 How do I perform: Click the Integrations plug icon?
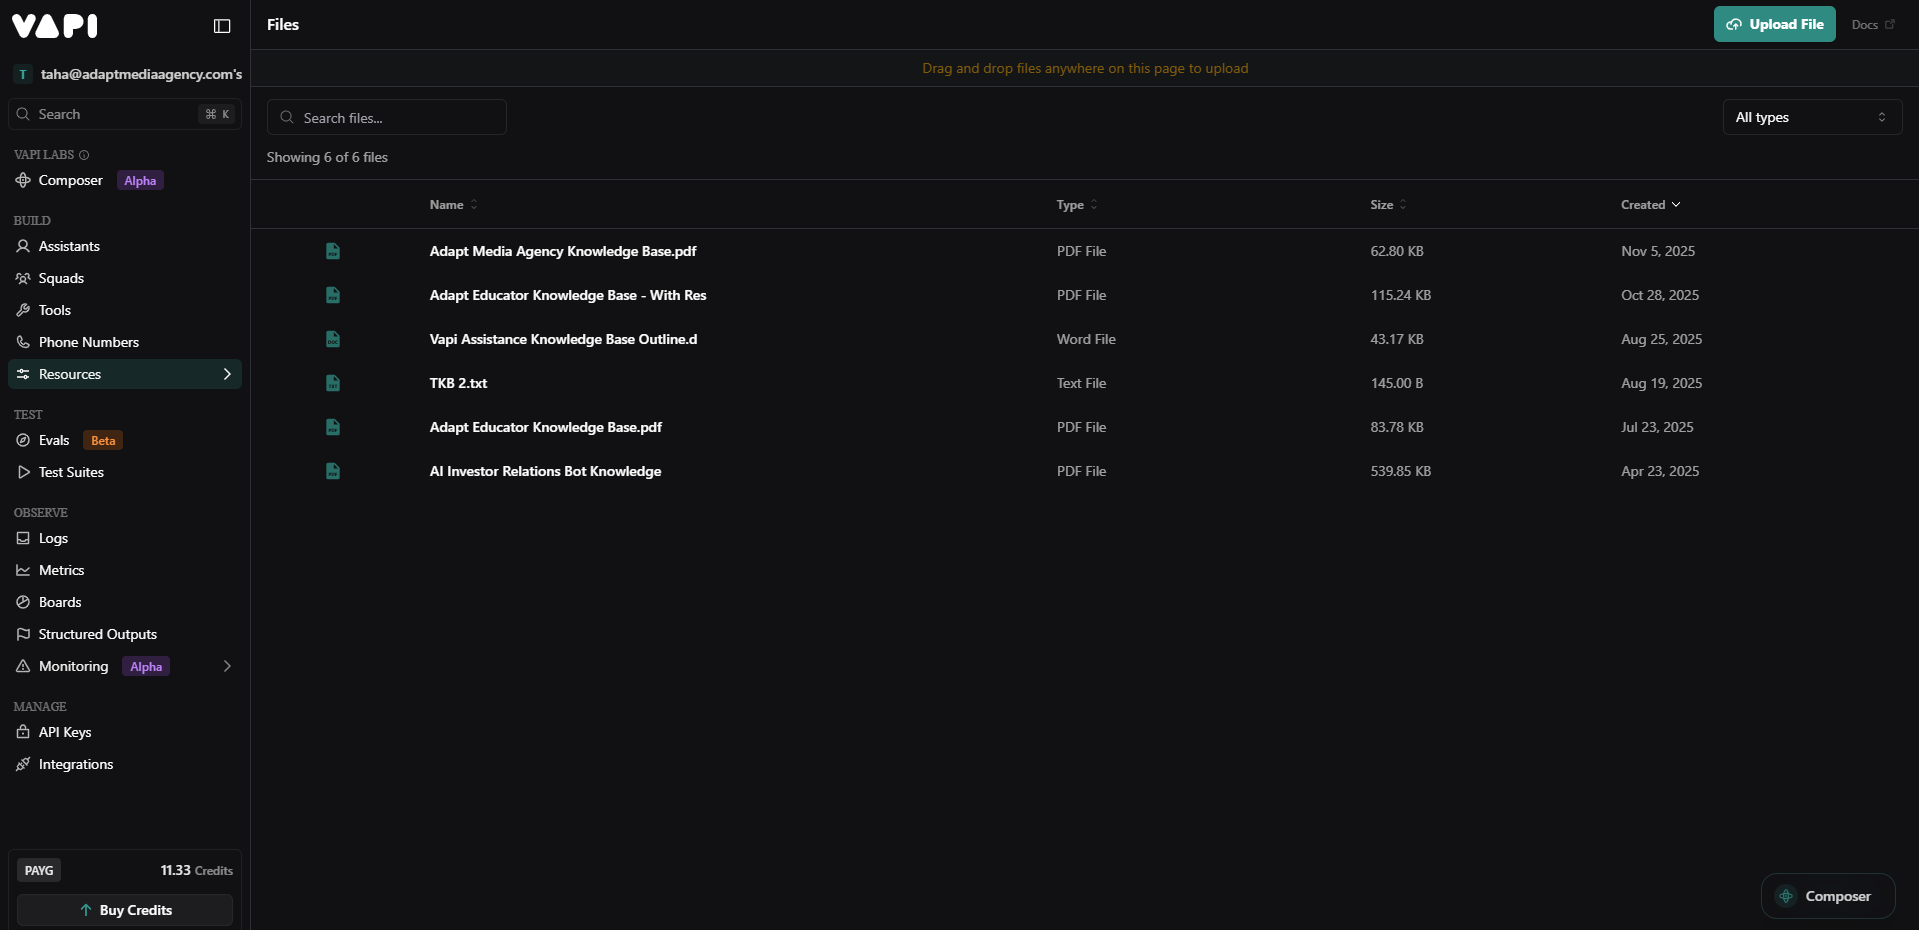point(23,764)
